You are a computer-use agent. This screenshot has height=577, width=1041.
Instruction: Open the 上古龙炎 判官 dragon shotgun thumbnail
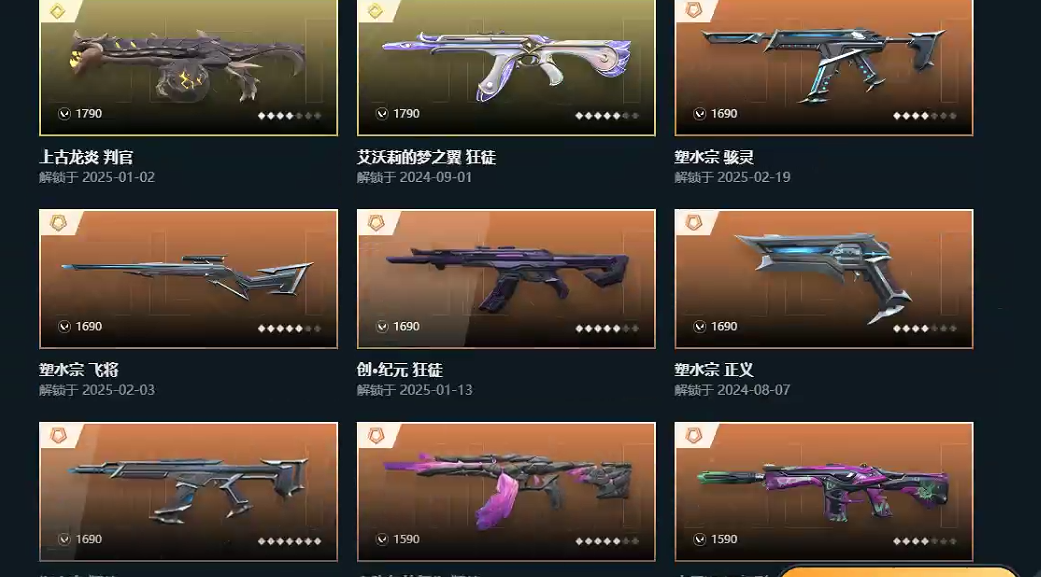189,67
